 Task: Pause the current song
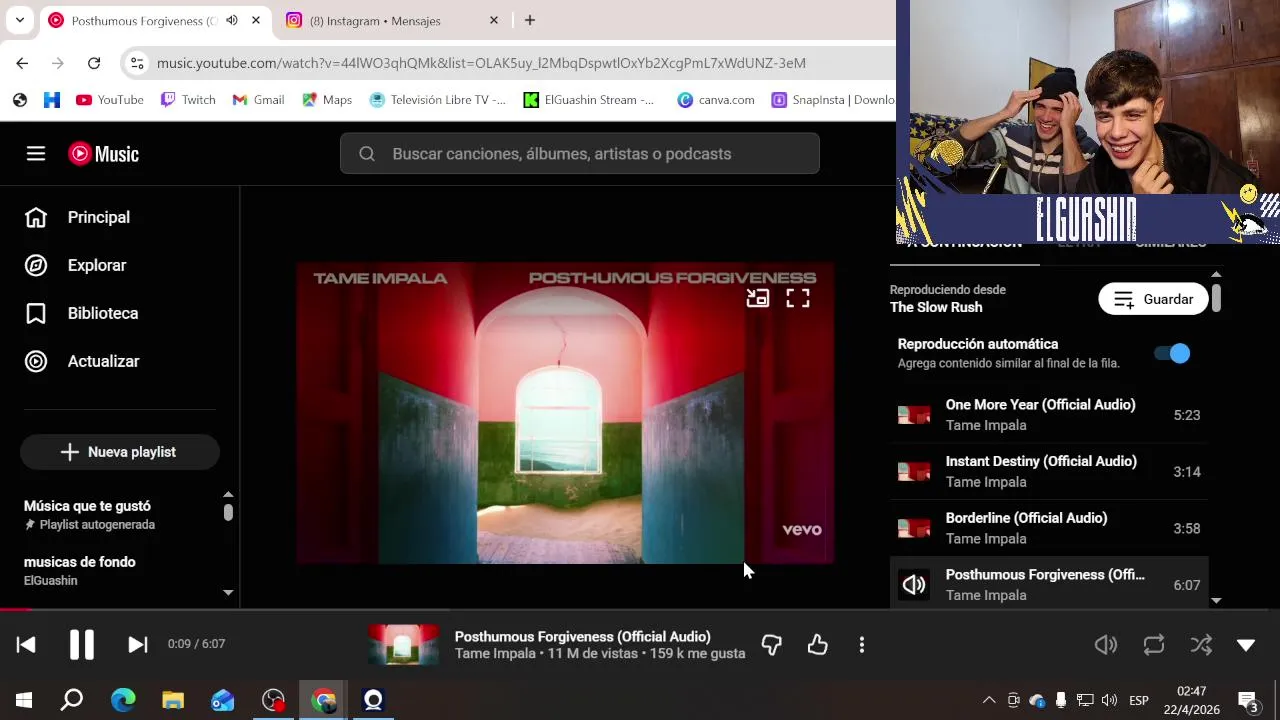point(82,645)
